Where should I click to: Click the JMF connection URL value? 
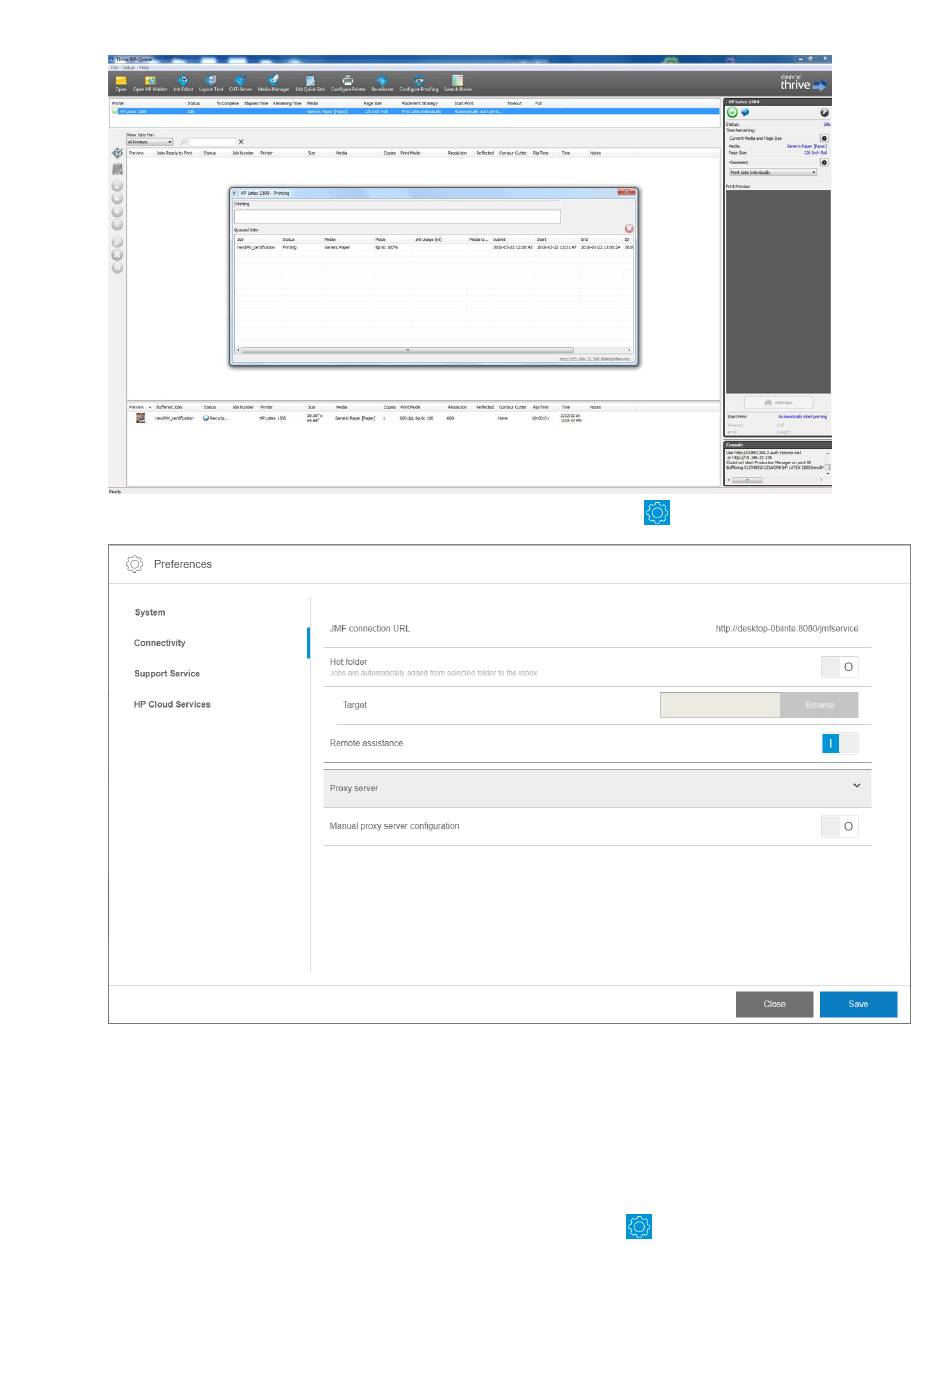coord(786,629)
